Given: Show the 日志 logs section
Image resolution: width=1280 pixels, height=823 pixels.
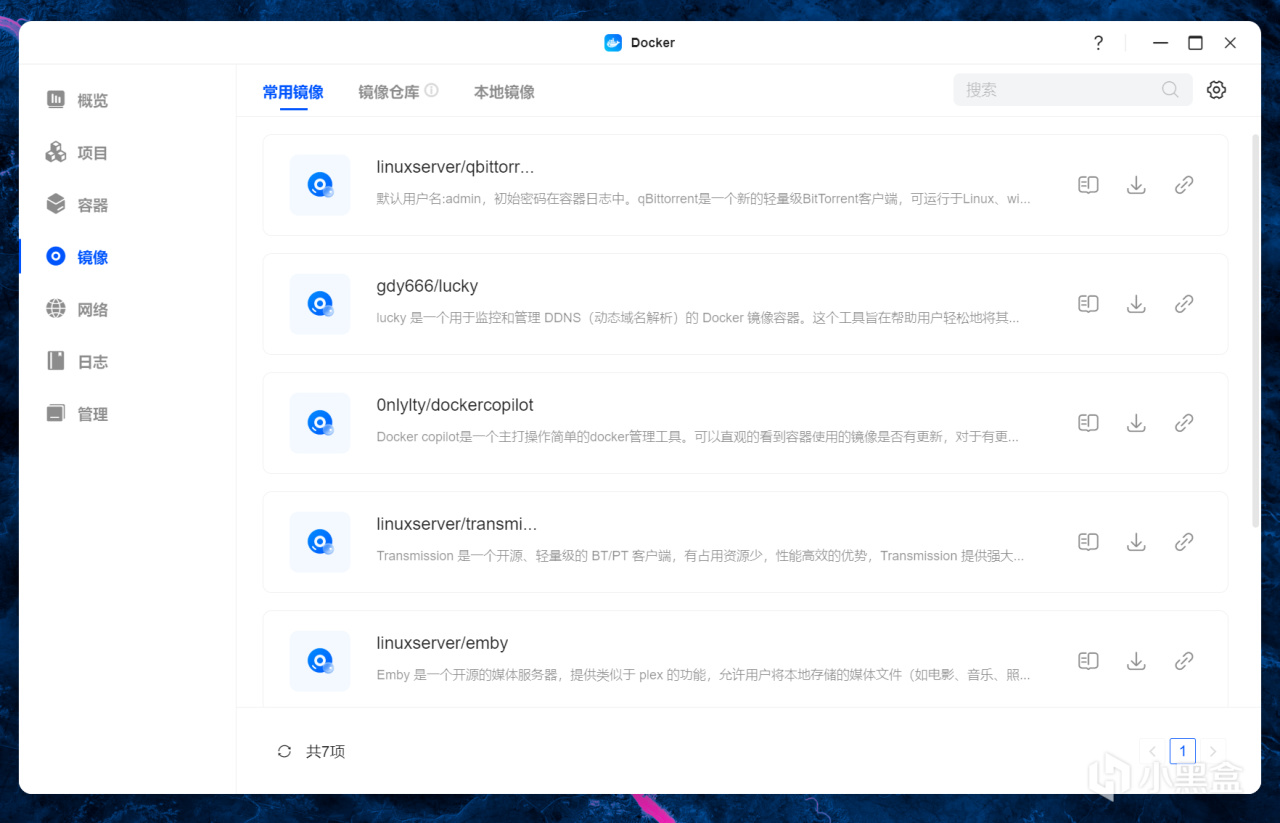Looking at the screenshot, I should click(77, 361).
